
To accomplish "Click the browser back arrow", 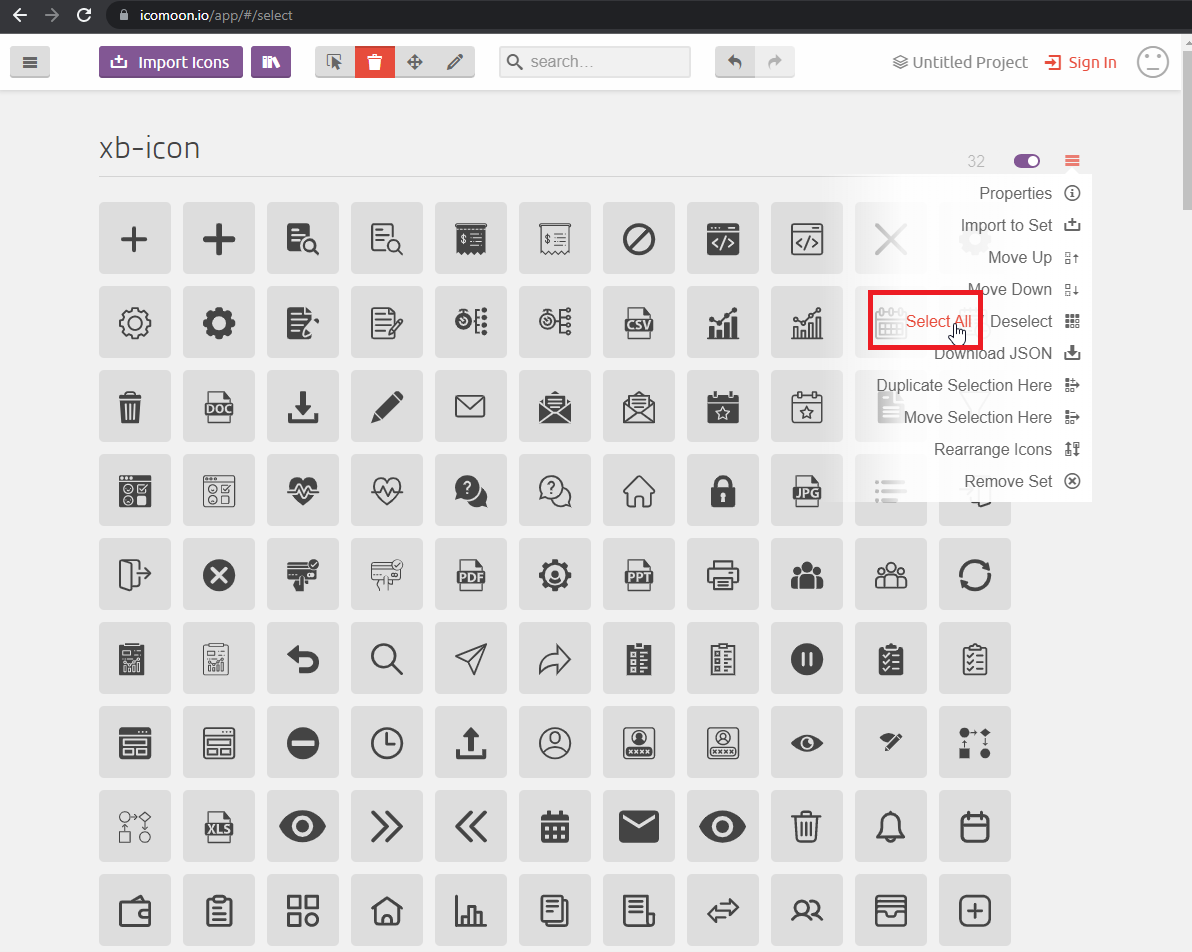I will (20, 15).
